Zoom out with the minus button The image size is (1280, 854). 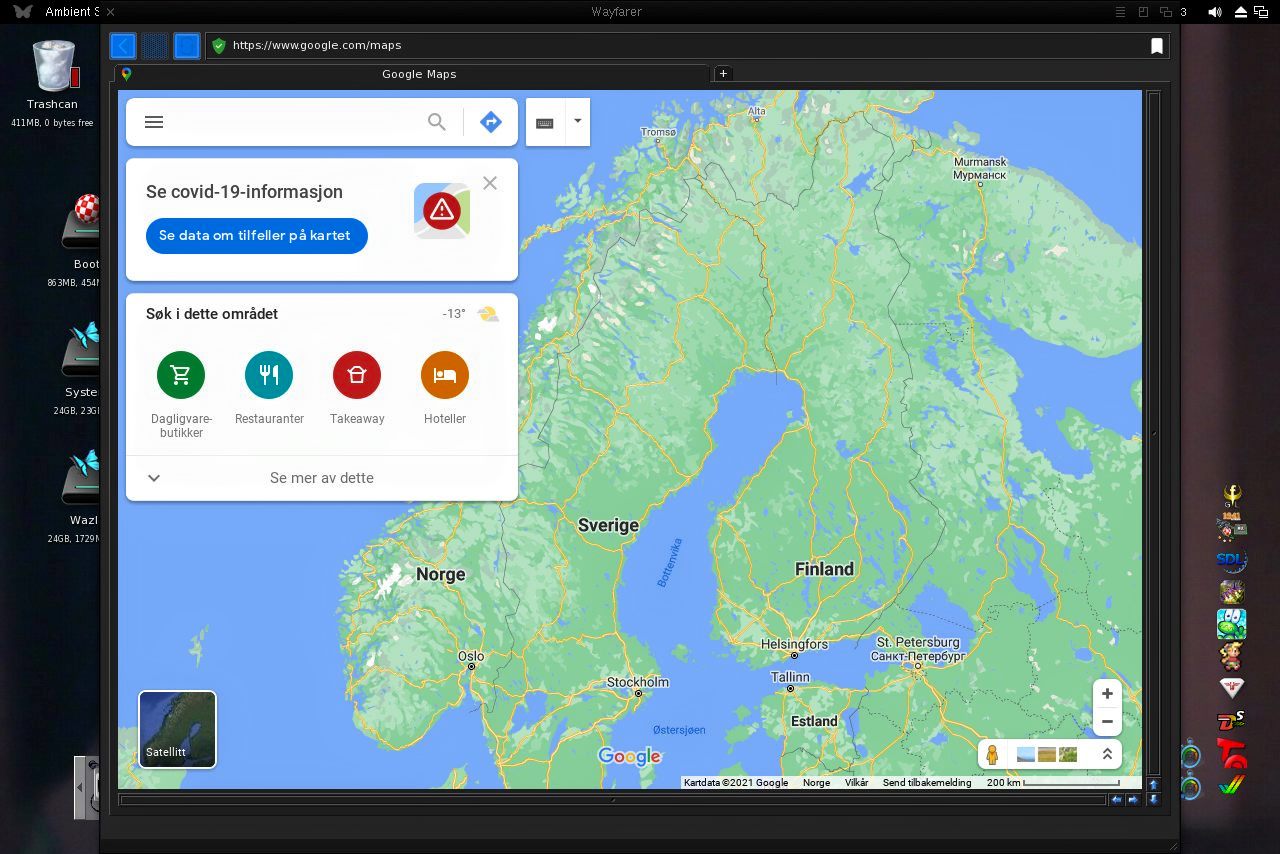click(1107, 721)
